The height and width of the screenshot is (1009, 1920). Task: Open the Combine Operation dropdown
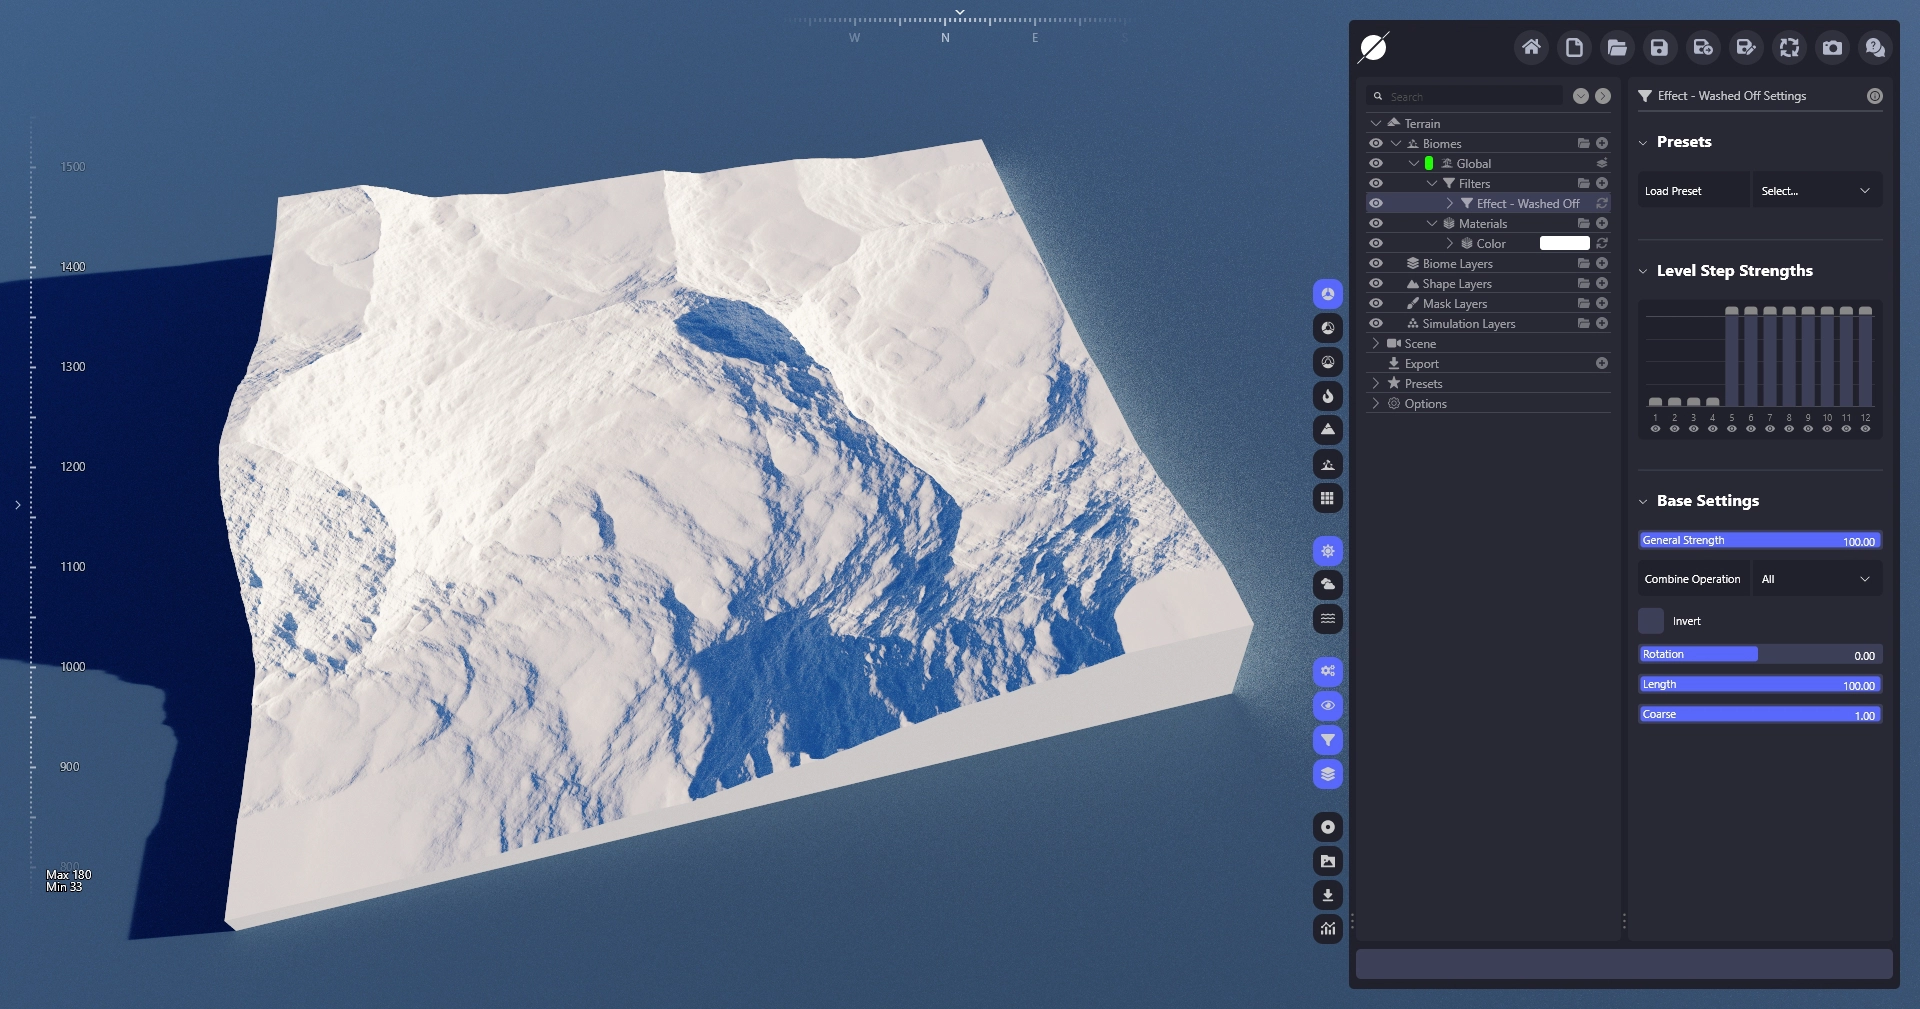1815,579
